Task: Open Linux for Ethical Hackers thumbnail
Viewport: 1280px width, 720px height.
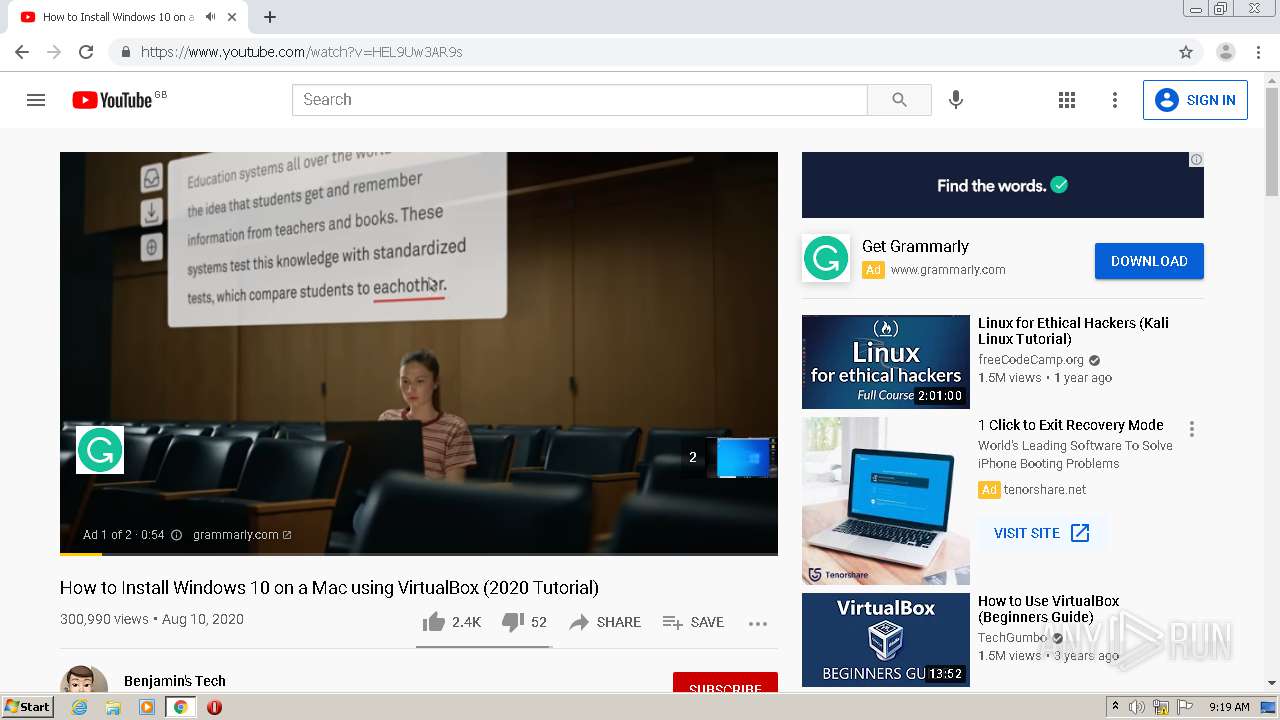Action: pos(886,362)
